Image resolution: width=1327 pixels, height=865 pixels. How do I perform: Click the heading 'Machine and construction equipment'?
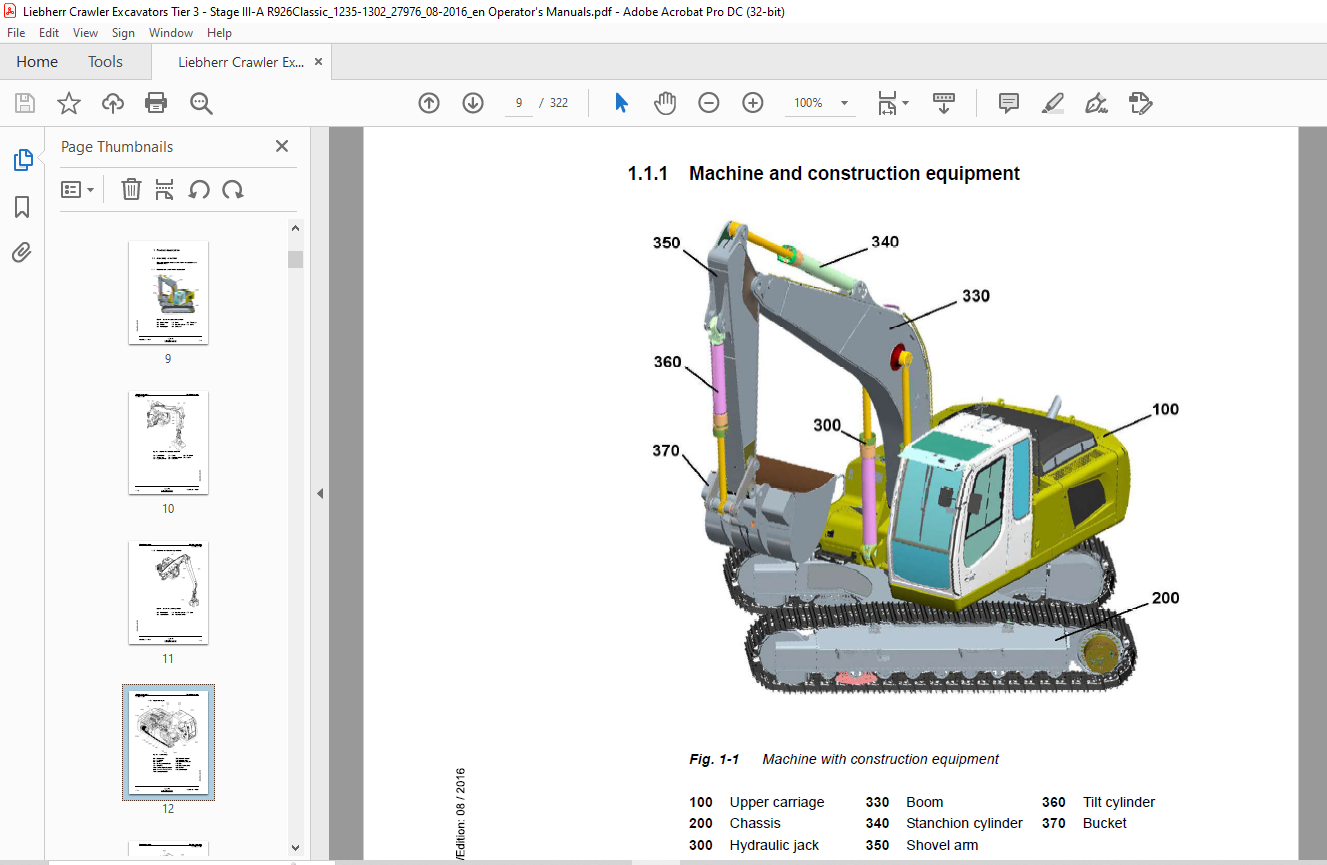(854, 174)
